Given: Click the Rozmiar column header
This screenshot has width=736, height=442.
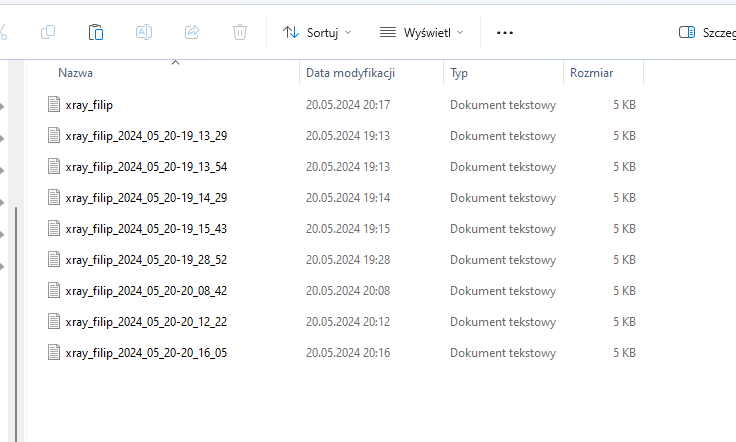Looking at the screenshot, I should pos(591,73).
